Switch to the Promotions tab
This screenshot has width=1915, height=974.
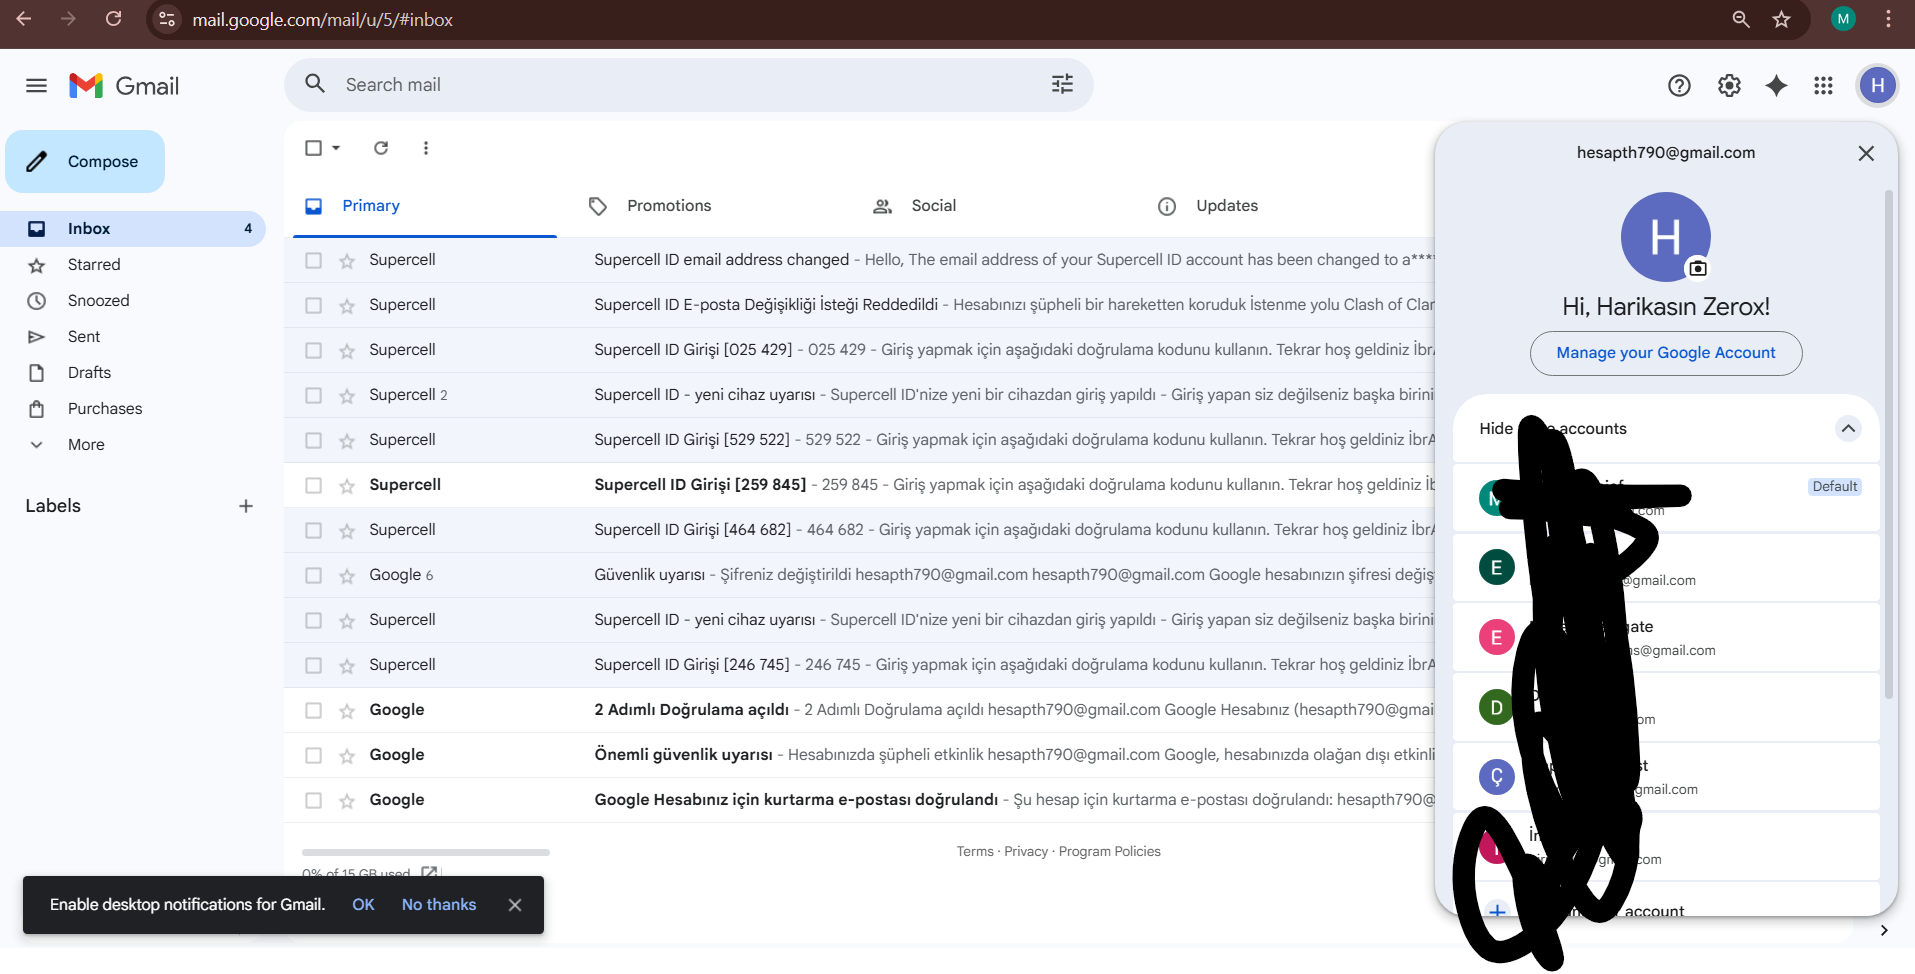(x=709, y=206)
